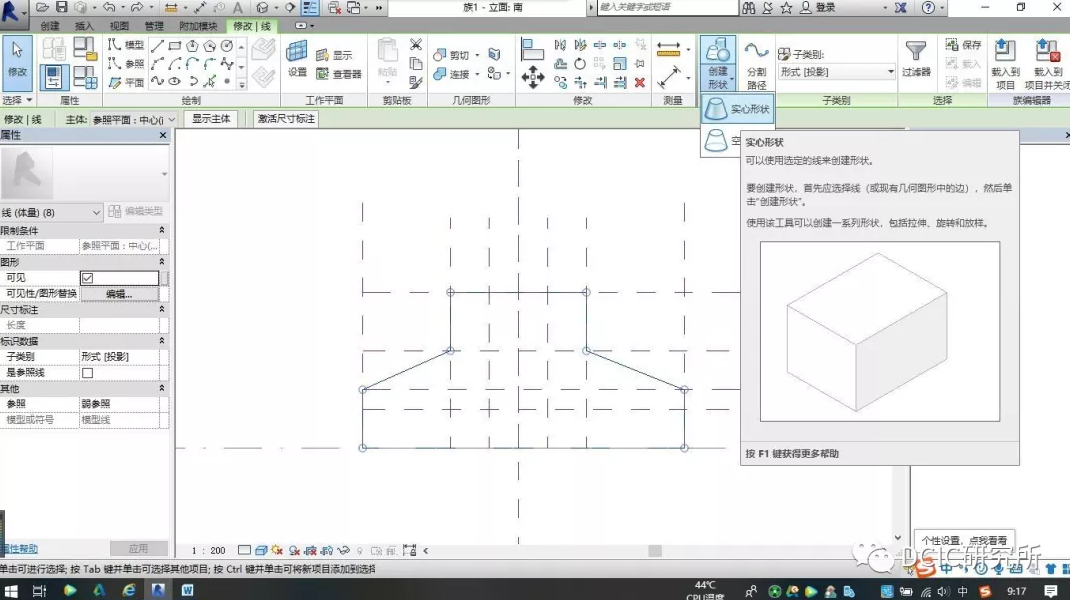Image resolution: width=1070 pixels, height=600 pixels.
Task: Open the 过滤器 selection filter
Action: pyautogui.click(x=916, y=59)
